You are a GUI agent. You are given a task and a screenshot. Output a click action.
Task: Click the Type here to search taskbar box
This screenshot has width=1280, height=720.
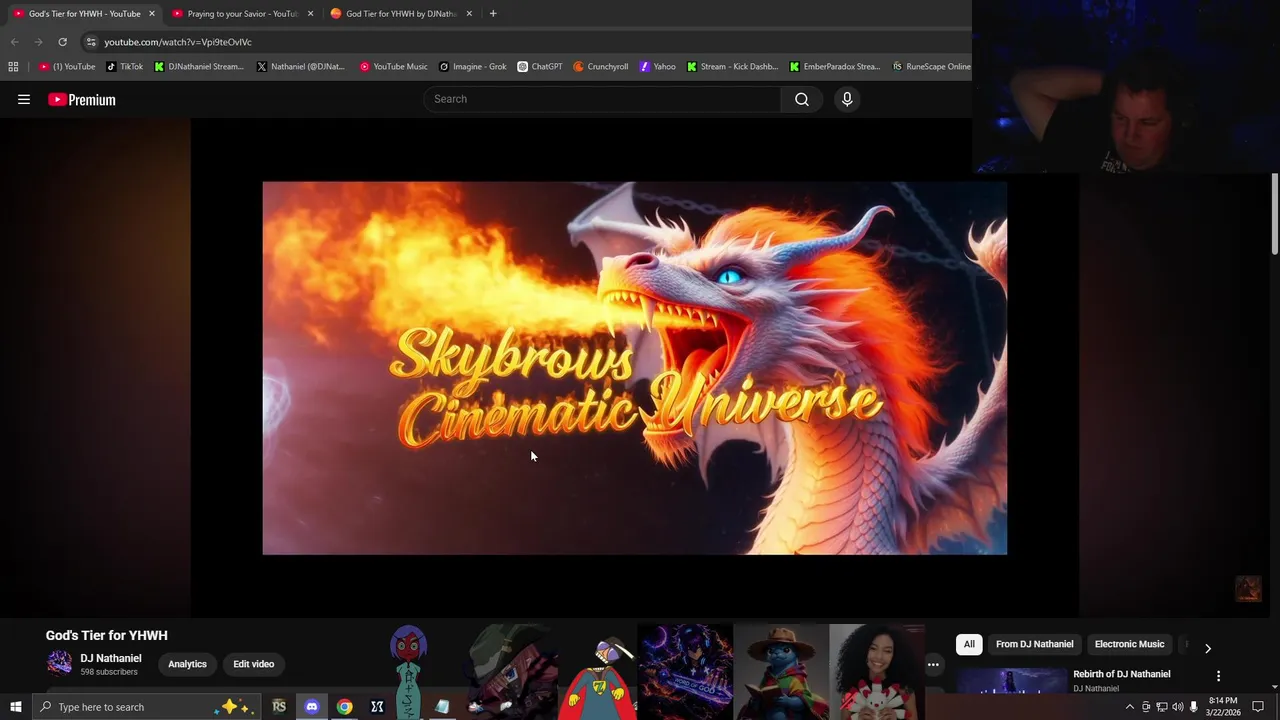click(x=147, y=707)
